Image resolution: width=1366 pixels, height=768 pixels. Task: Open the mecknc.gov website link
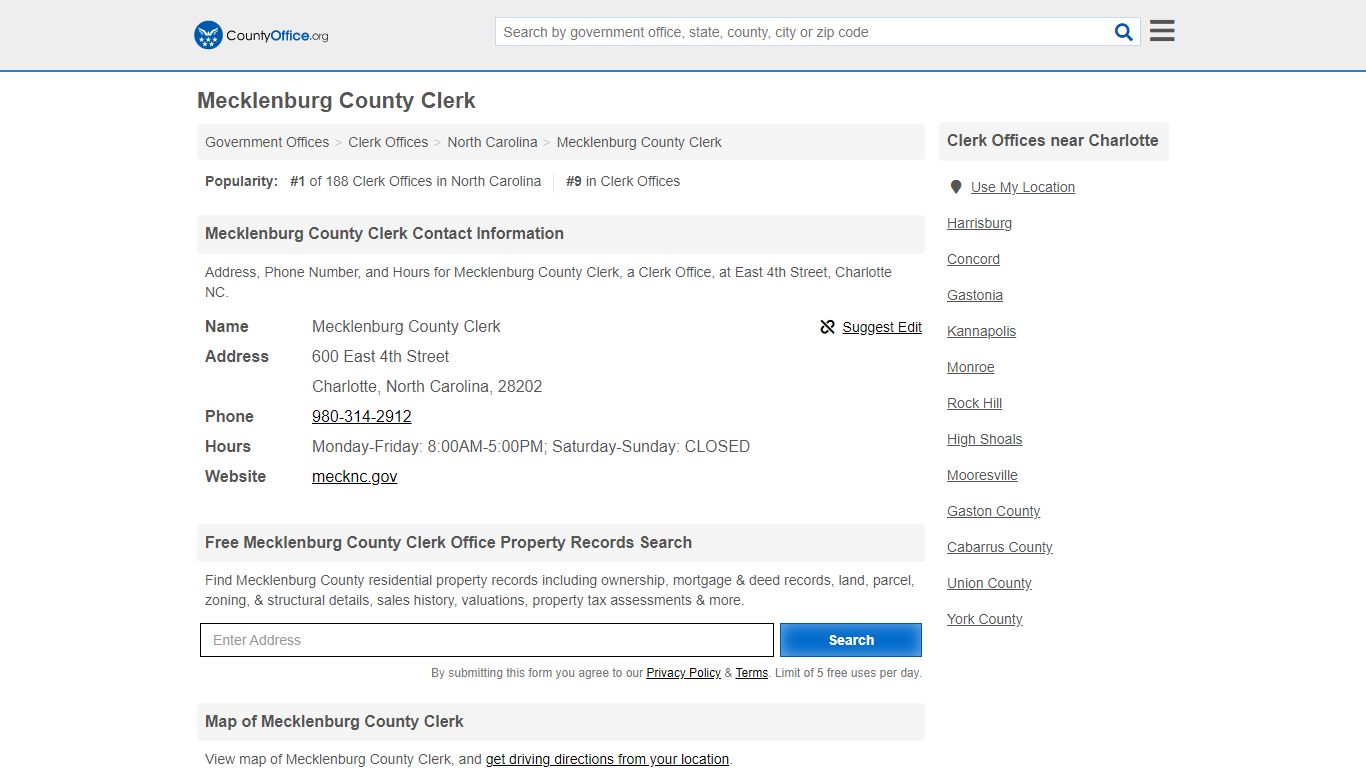point(354,476)
